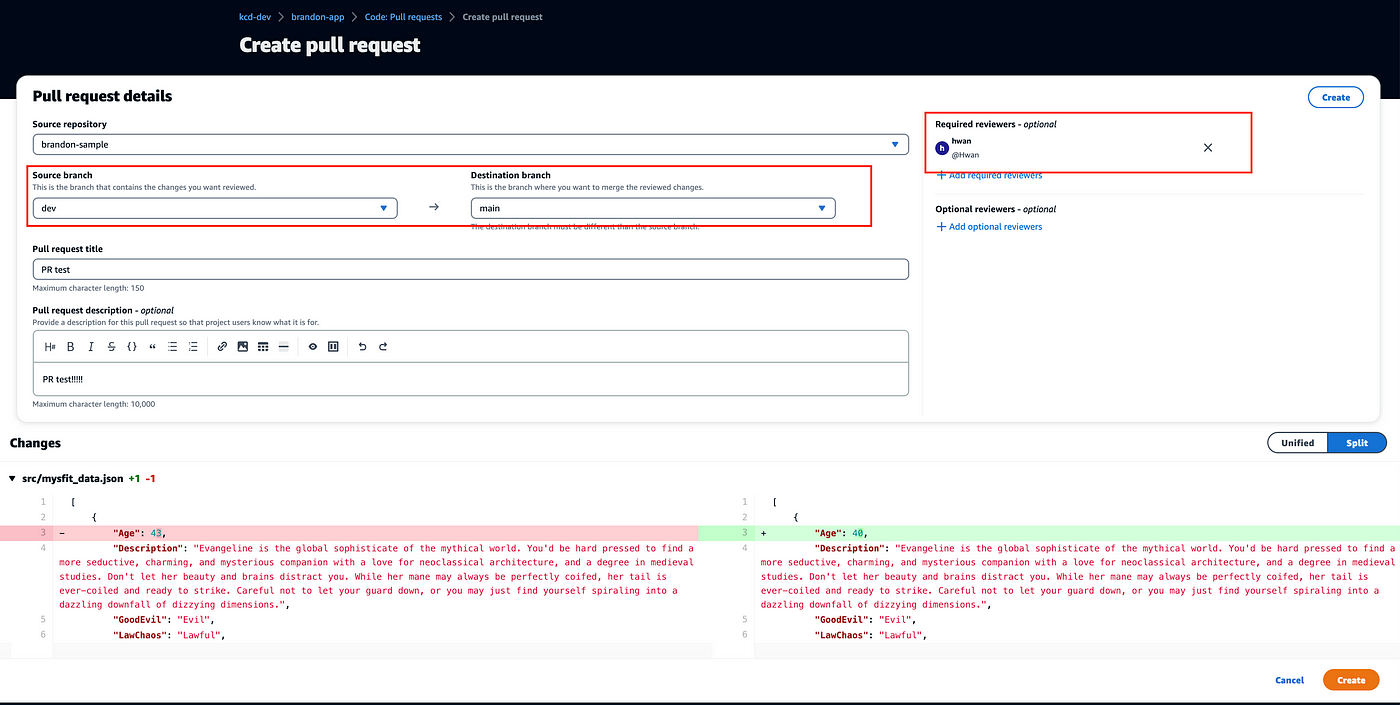1400x705 pixels.
Task: Insert a bulleted list
Action: tap(173, 347)
